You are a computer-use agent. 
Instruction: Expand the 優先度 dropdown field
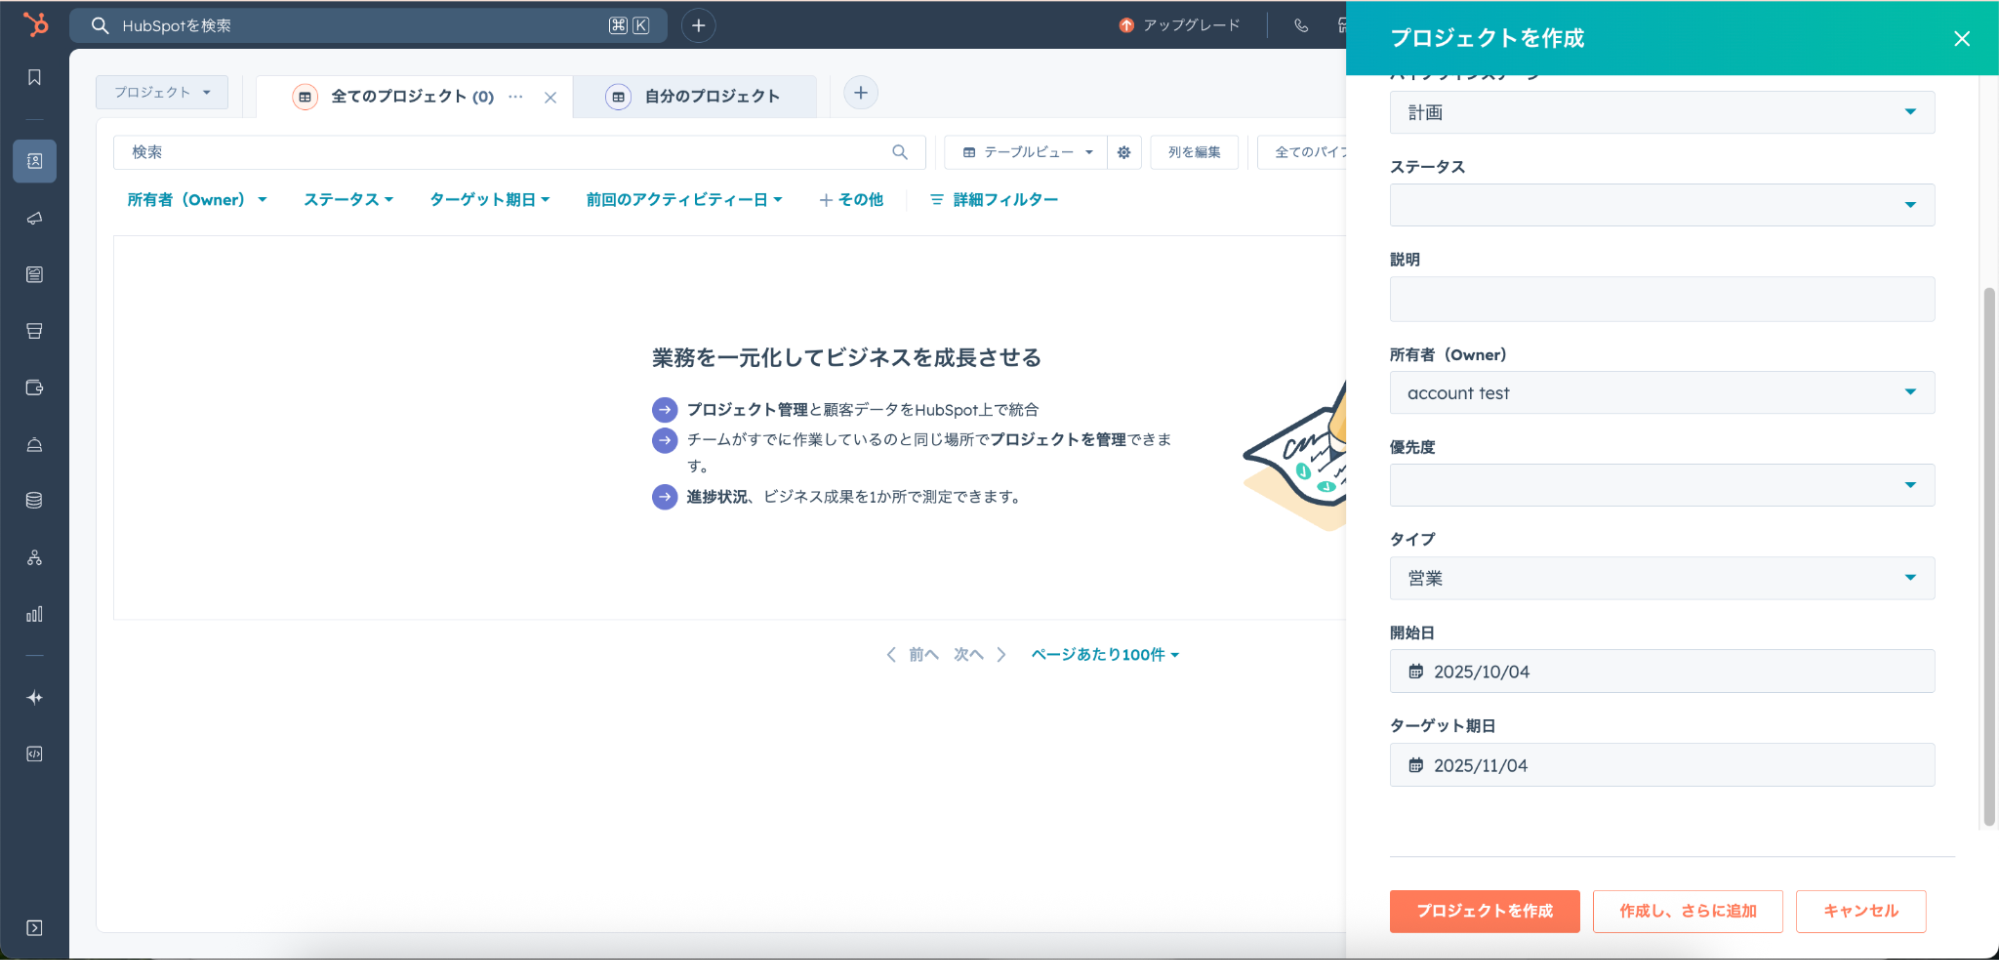coord(1661,486)
